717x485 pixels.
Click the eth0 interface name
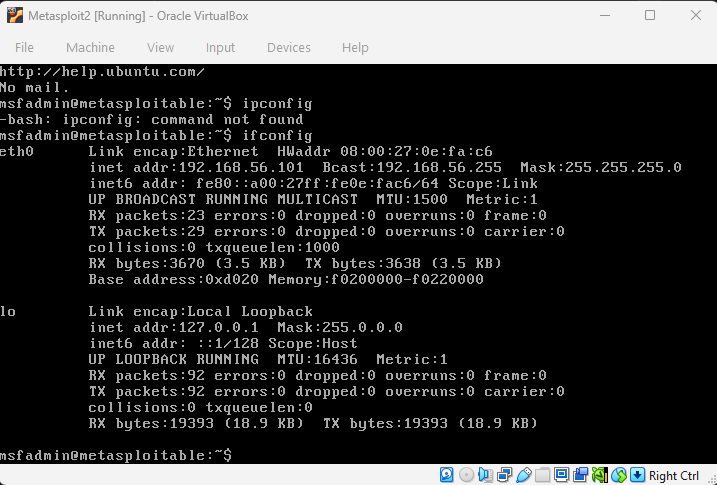[17, 151]
